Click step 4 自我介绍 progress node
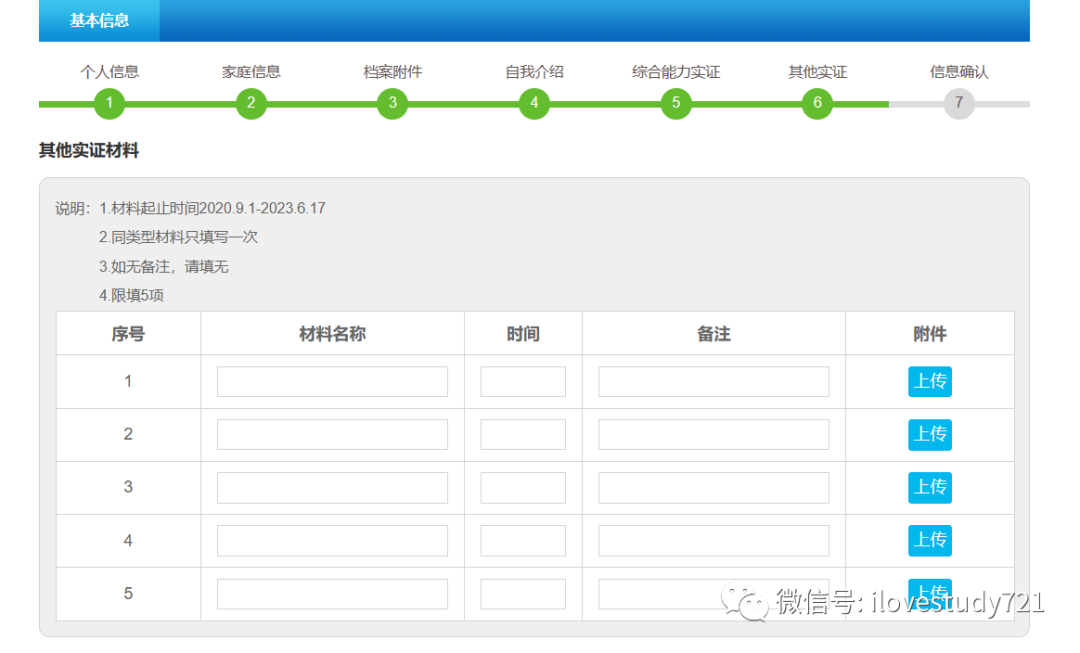This screenshot has width=1080, height=653. [534, 103]
